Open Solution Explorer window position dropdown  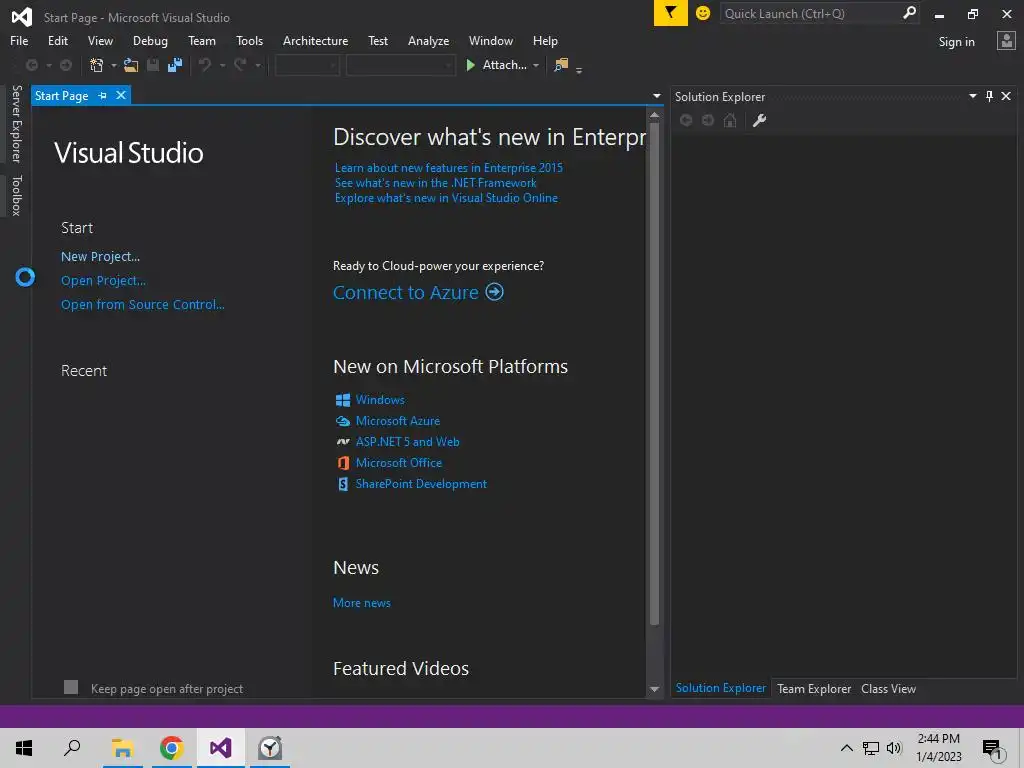(x=972, y=96)
